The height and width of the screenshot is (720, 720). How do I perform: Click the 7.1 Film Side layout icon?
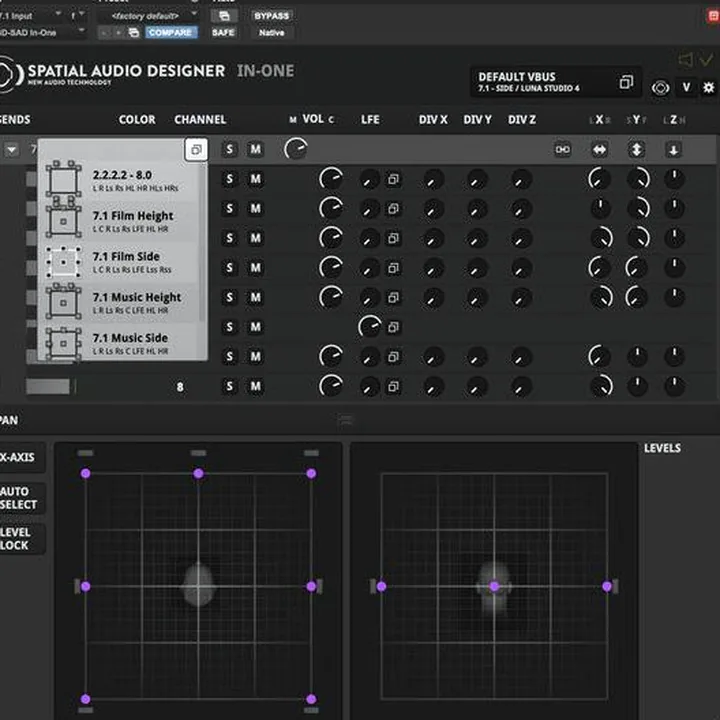pyautogui.click(x=63, y=262)
